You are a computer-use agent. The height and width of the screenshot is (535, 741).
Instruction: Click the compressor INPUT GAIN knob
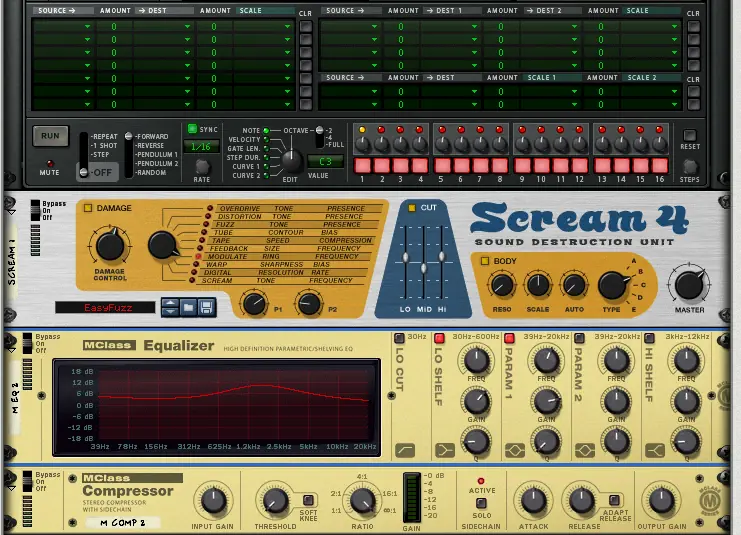pos(213,501)
